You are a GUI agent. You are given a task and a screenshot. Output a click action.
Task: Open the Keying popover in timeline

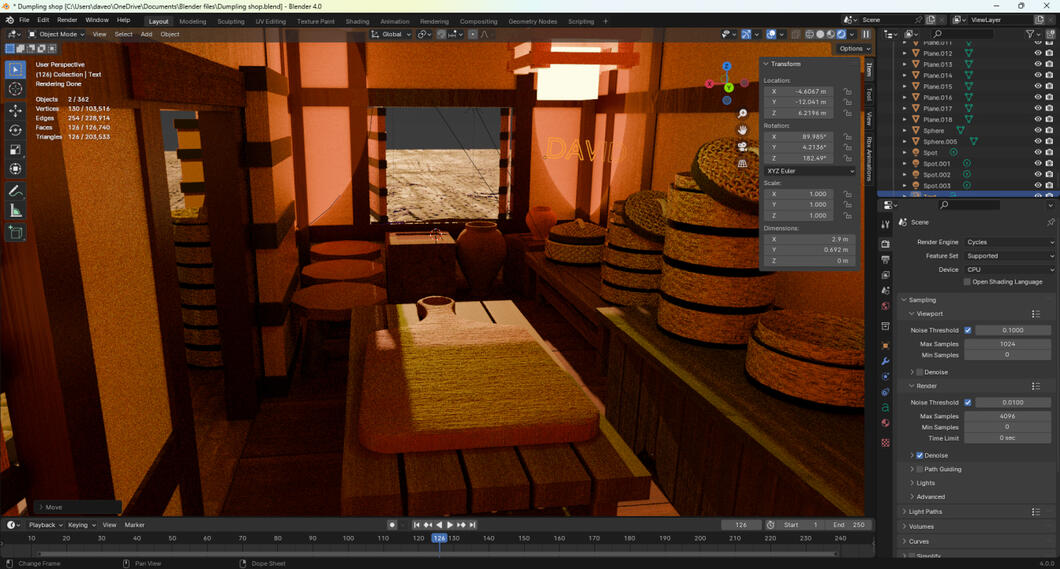(x=81, y=525)
